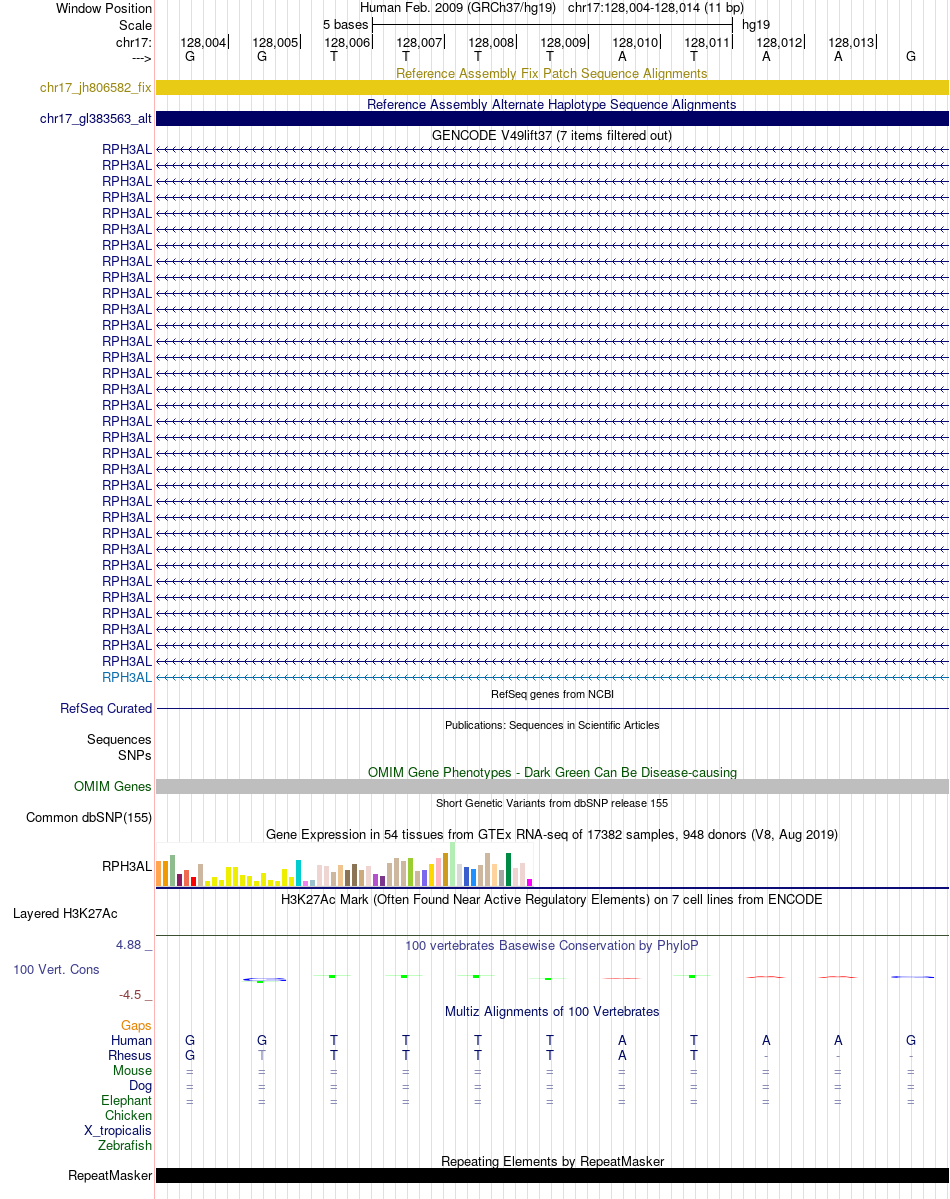
Task: Click 'Human Feb. 2009 (GRCh37/hg19)' header text
Action: click(458, 8)
